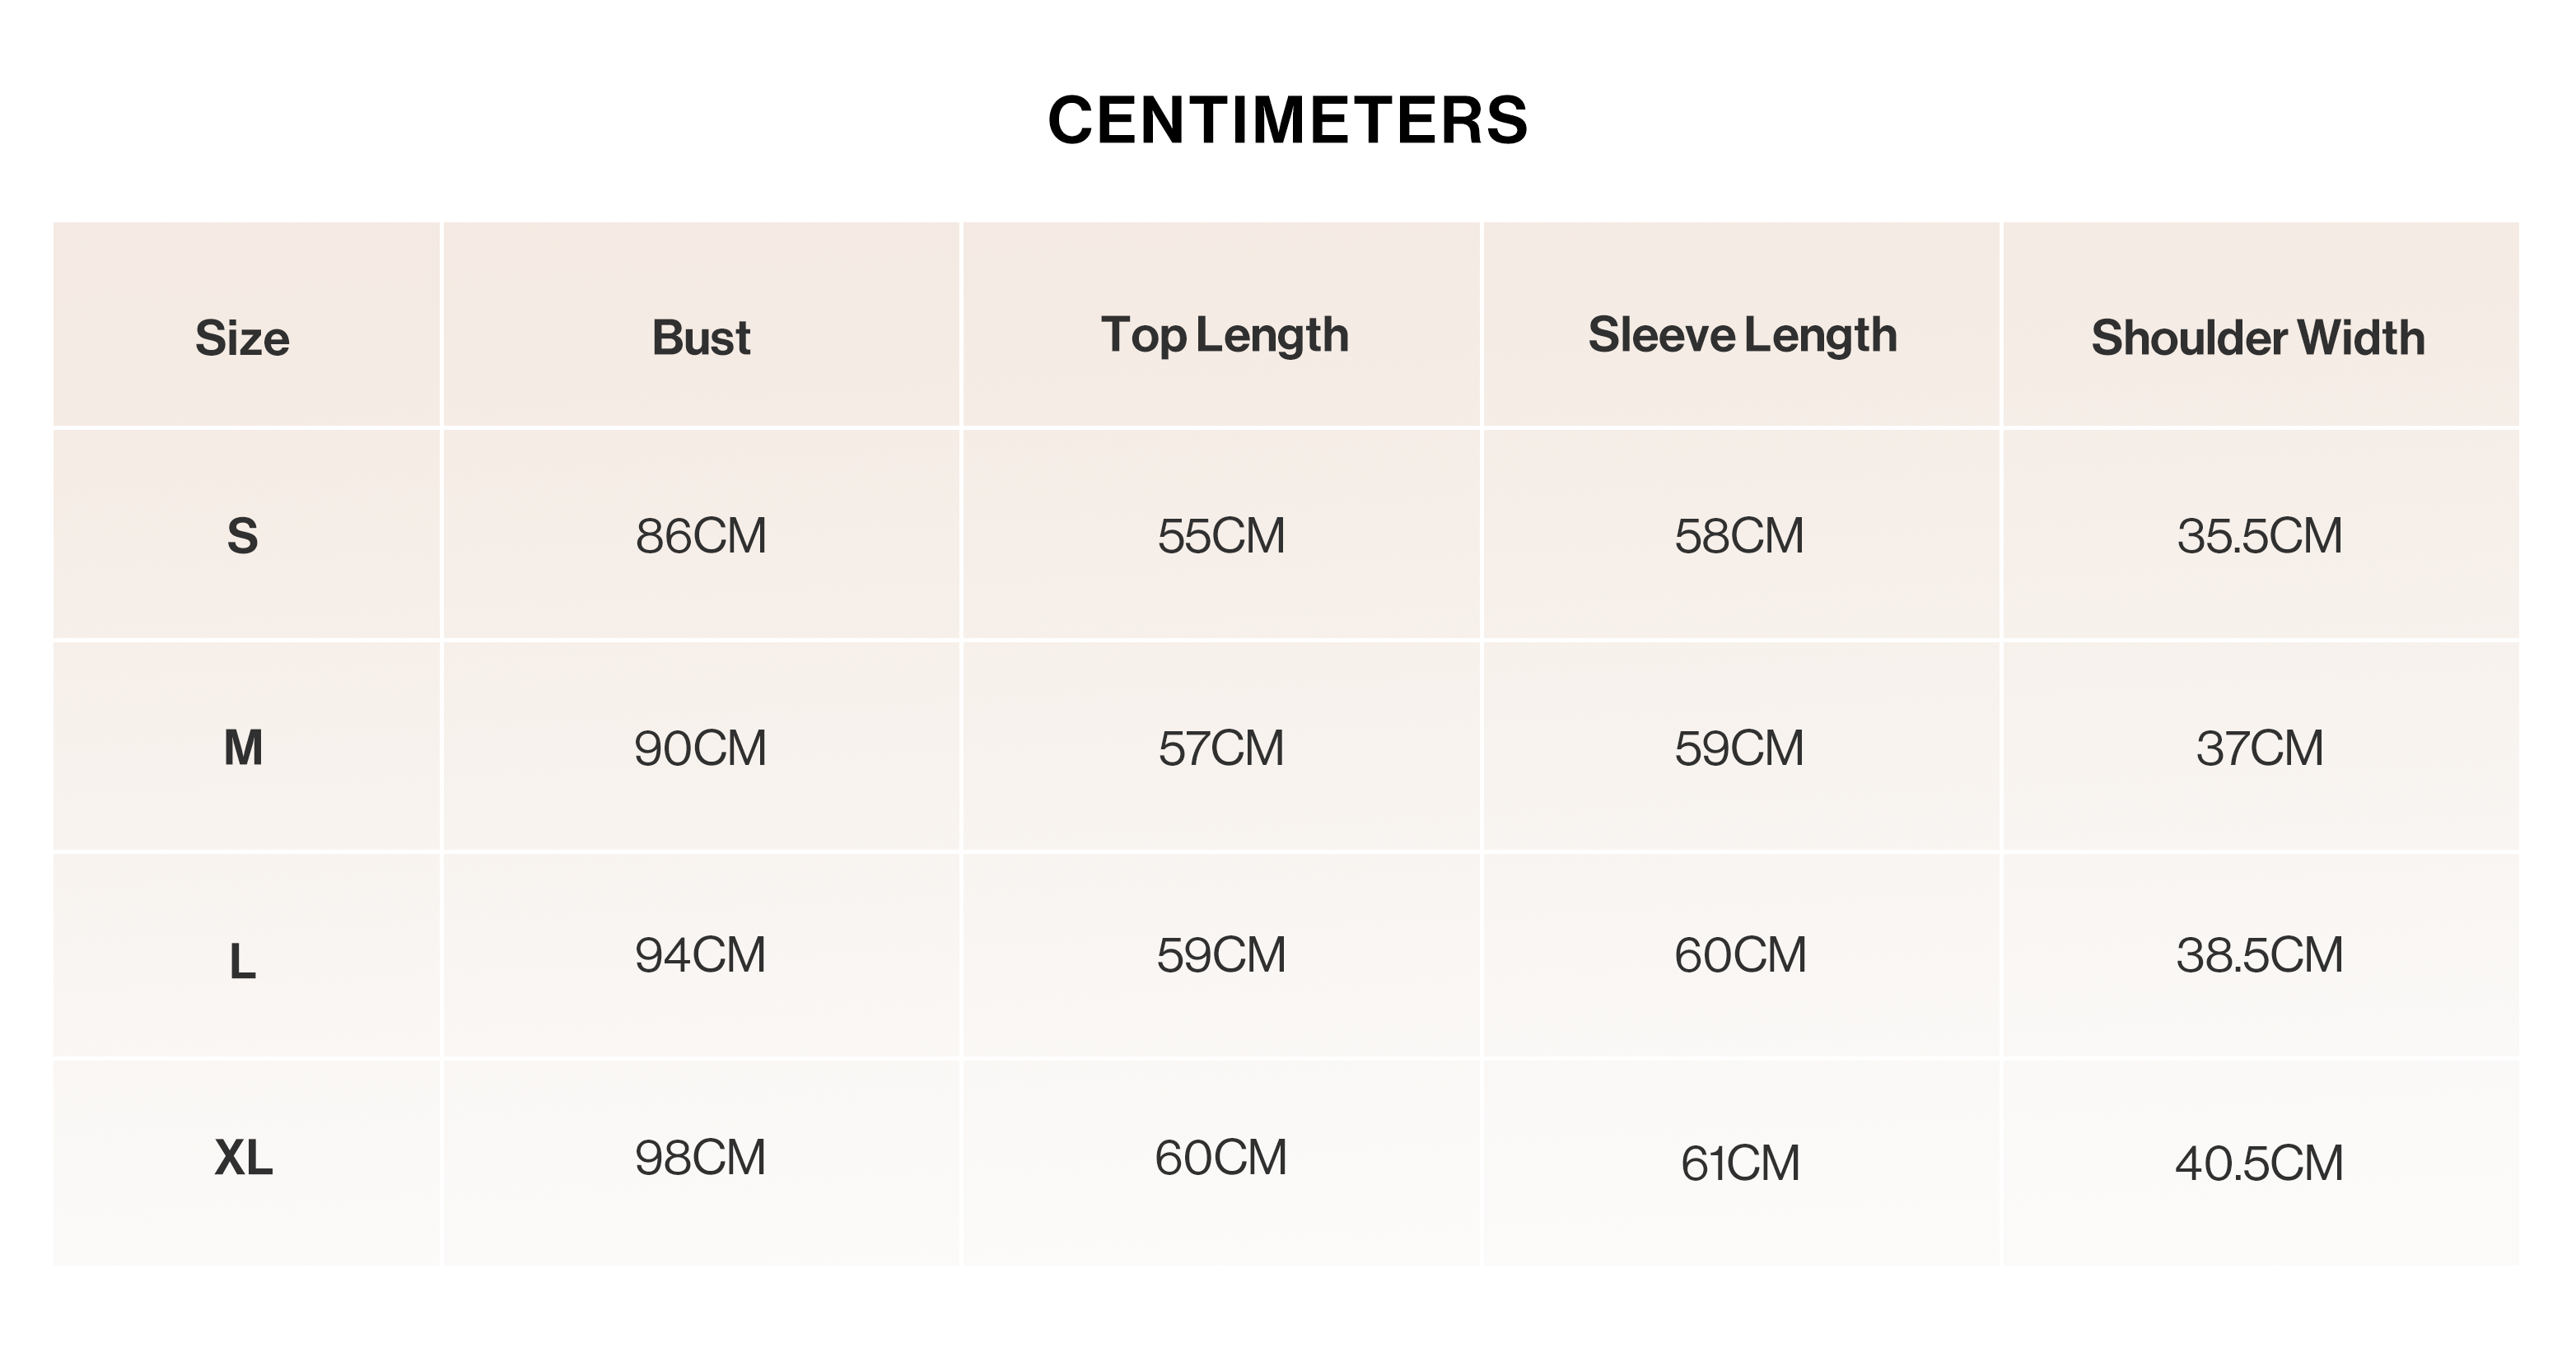This screenshot has width=2576, height=1371.
Task: Select the 94CM bust cell
Action: coord(700,955)
